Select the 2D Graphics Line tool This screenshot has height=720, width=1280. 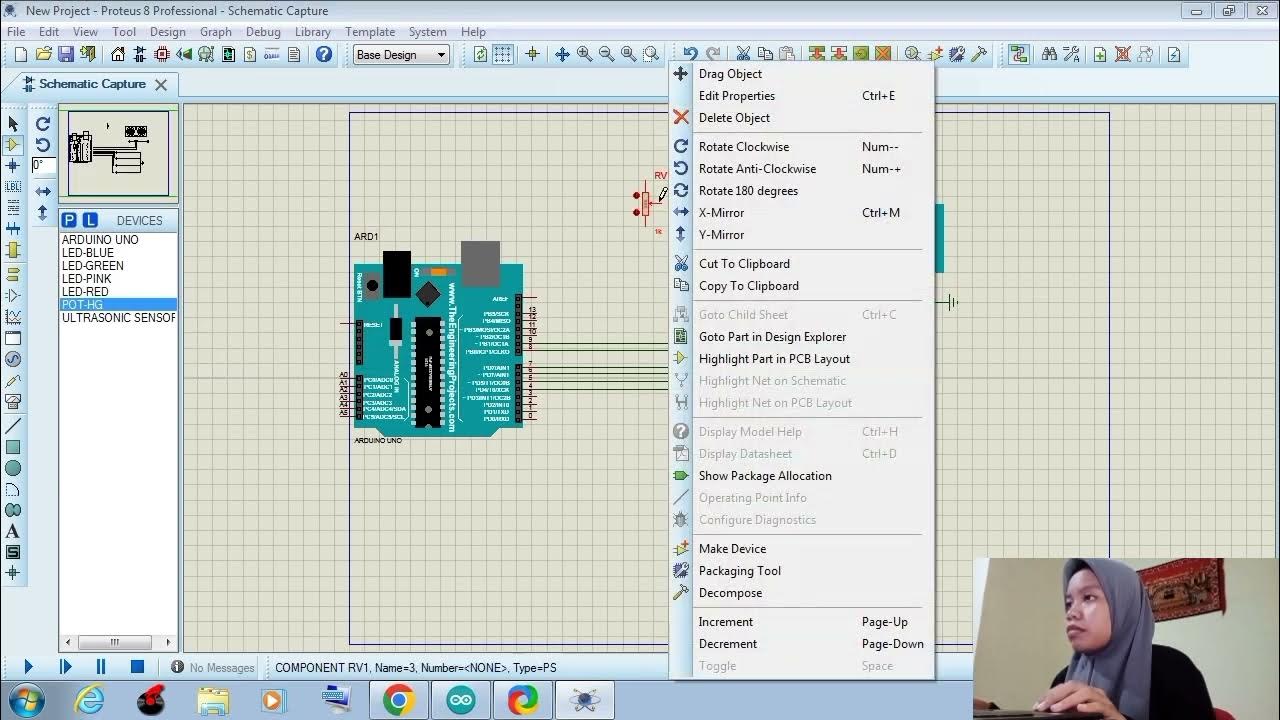pyautogui.click(x=13, y=425)
